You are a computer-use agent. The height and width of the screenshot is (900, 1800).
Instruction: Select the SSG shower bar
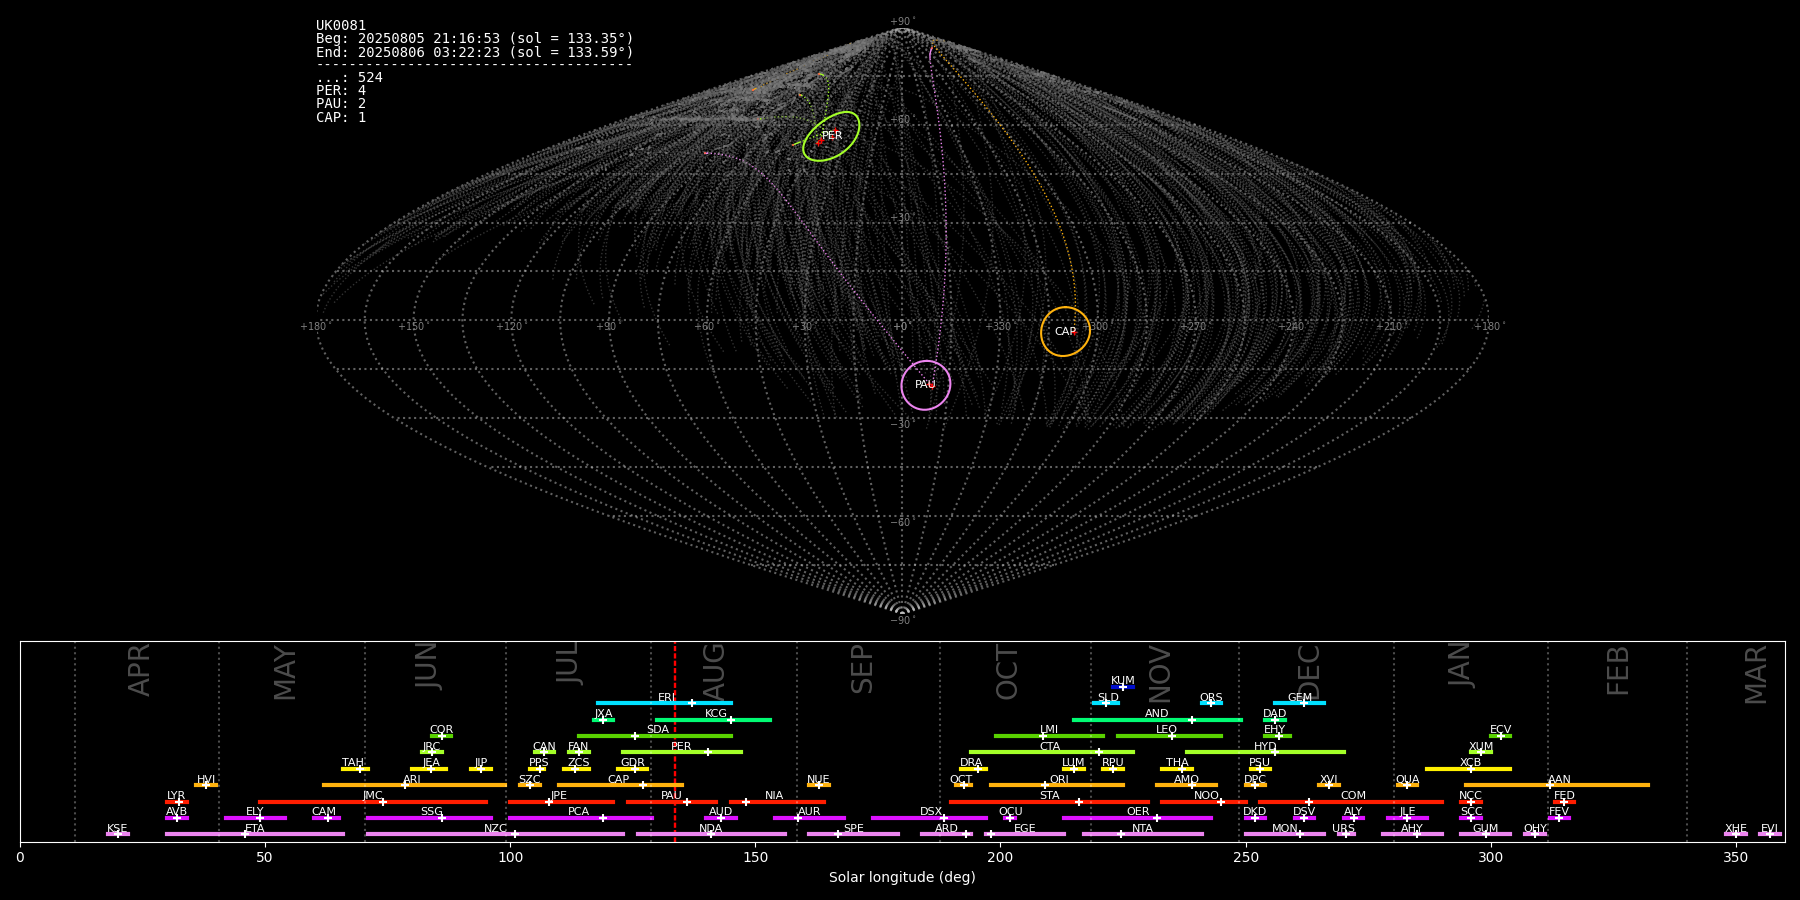(429, 818)
